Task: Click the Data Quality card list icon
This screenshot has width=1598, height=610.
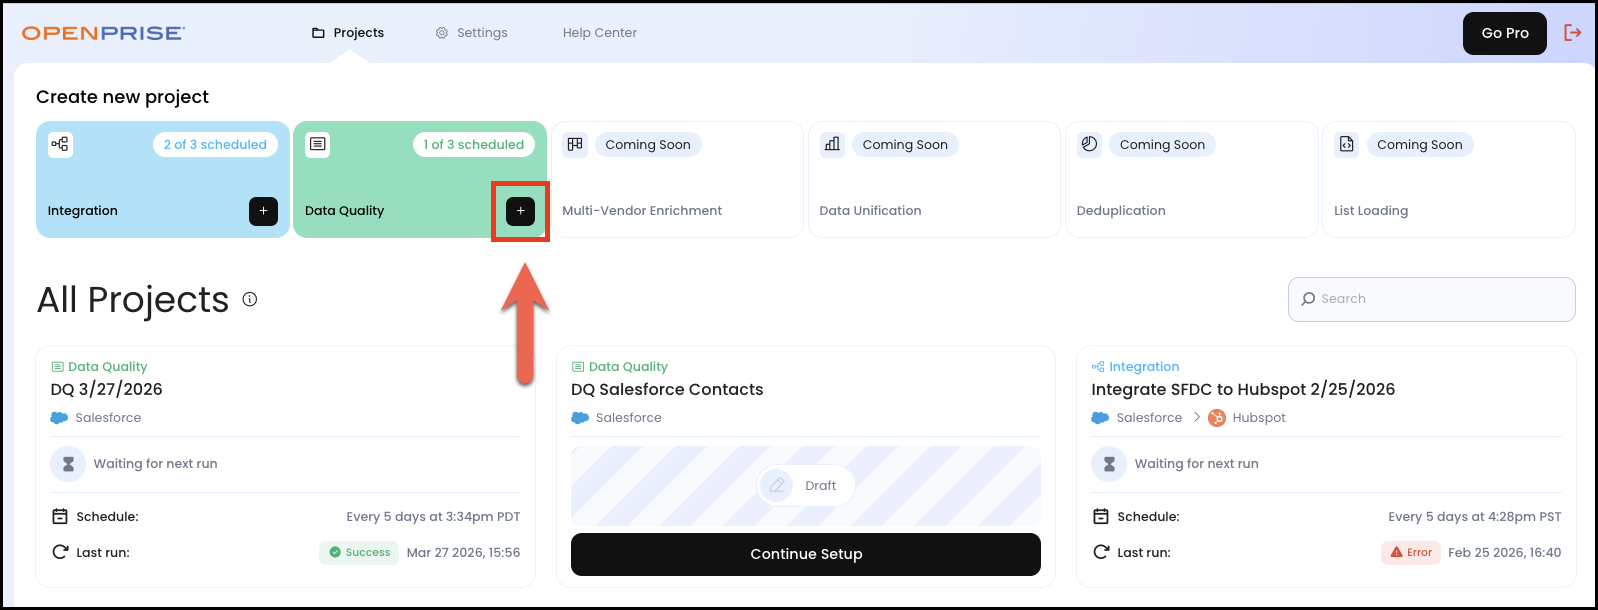Action: pos(317,144)
